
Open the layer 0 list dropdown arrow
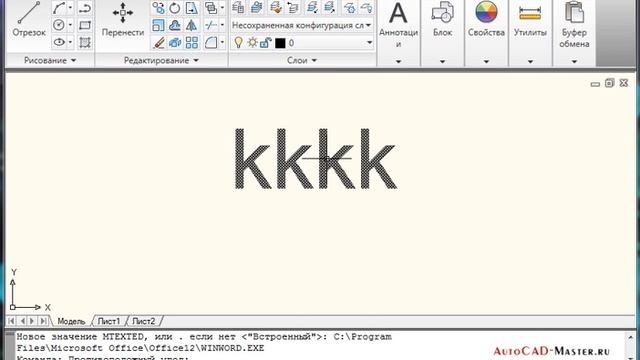click(x=369, y=42)
